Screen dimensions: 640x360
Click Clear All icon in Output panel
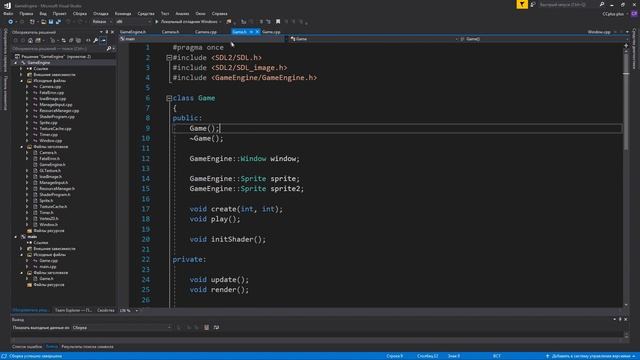click(x=207, y=327)
